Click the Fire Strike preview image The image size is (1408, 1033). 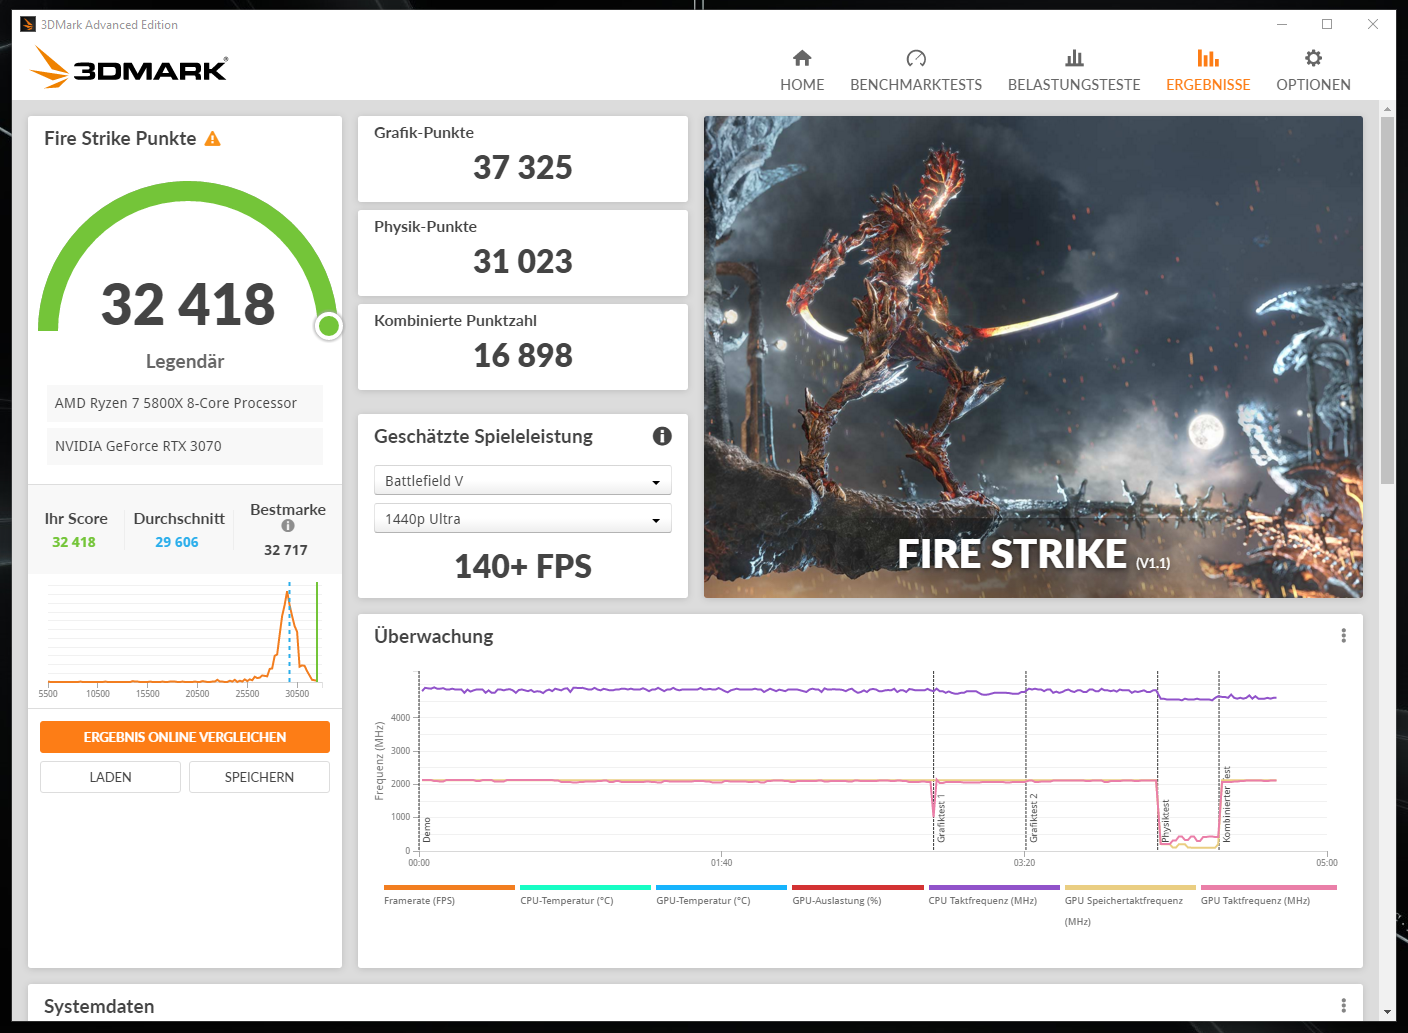[1033, 357]
